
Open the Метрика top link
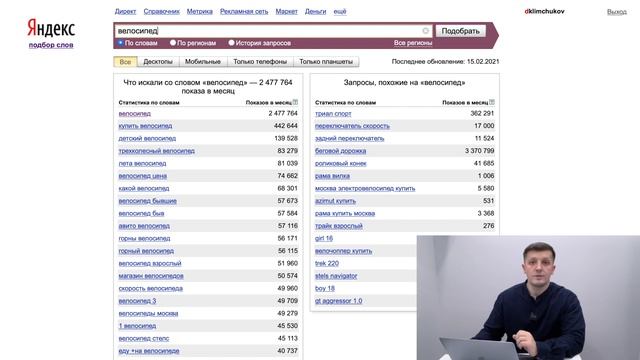[x=200, y=11]
